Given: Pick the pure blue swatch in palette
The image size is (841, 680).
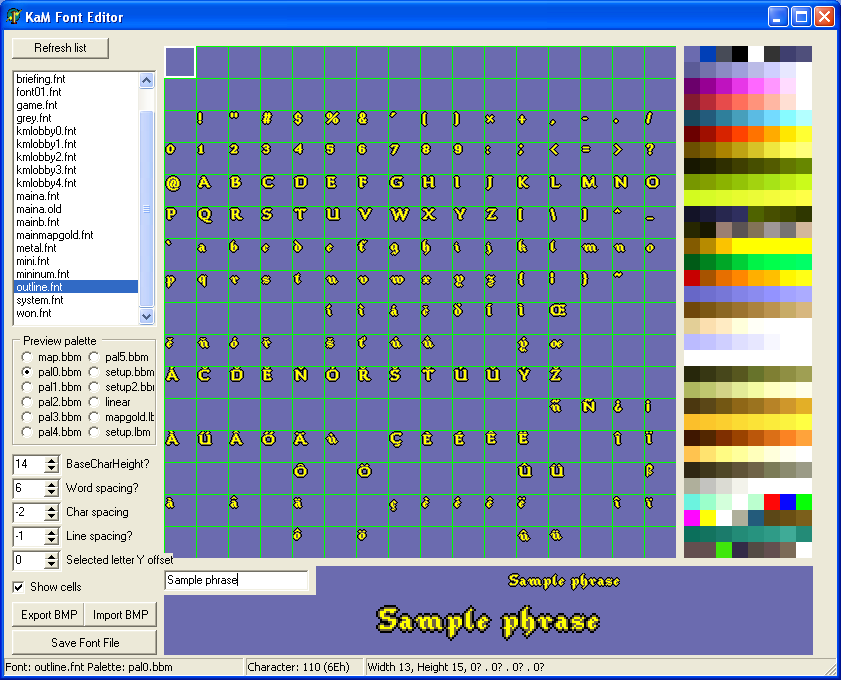Looking at the screenshot, I should pyautogui.click(x=787, y=501).
